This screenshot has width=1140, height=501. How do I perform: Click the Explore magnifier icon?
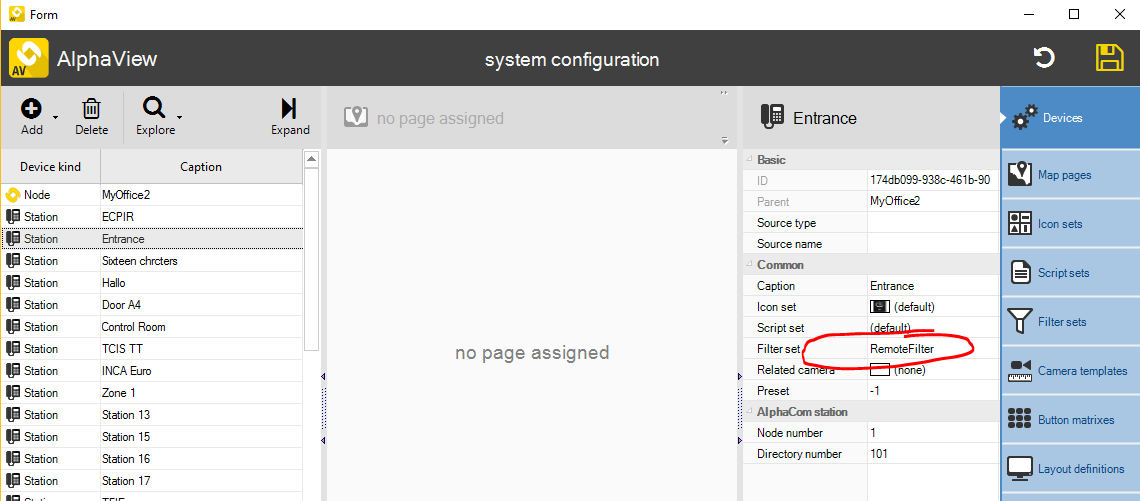(x=154, y=108)
